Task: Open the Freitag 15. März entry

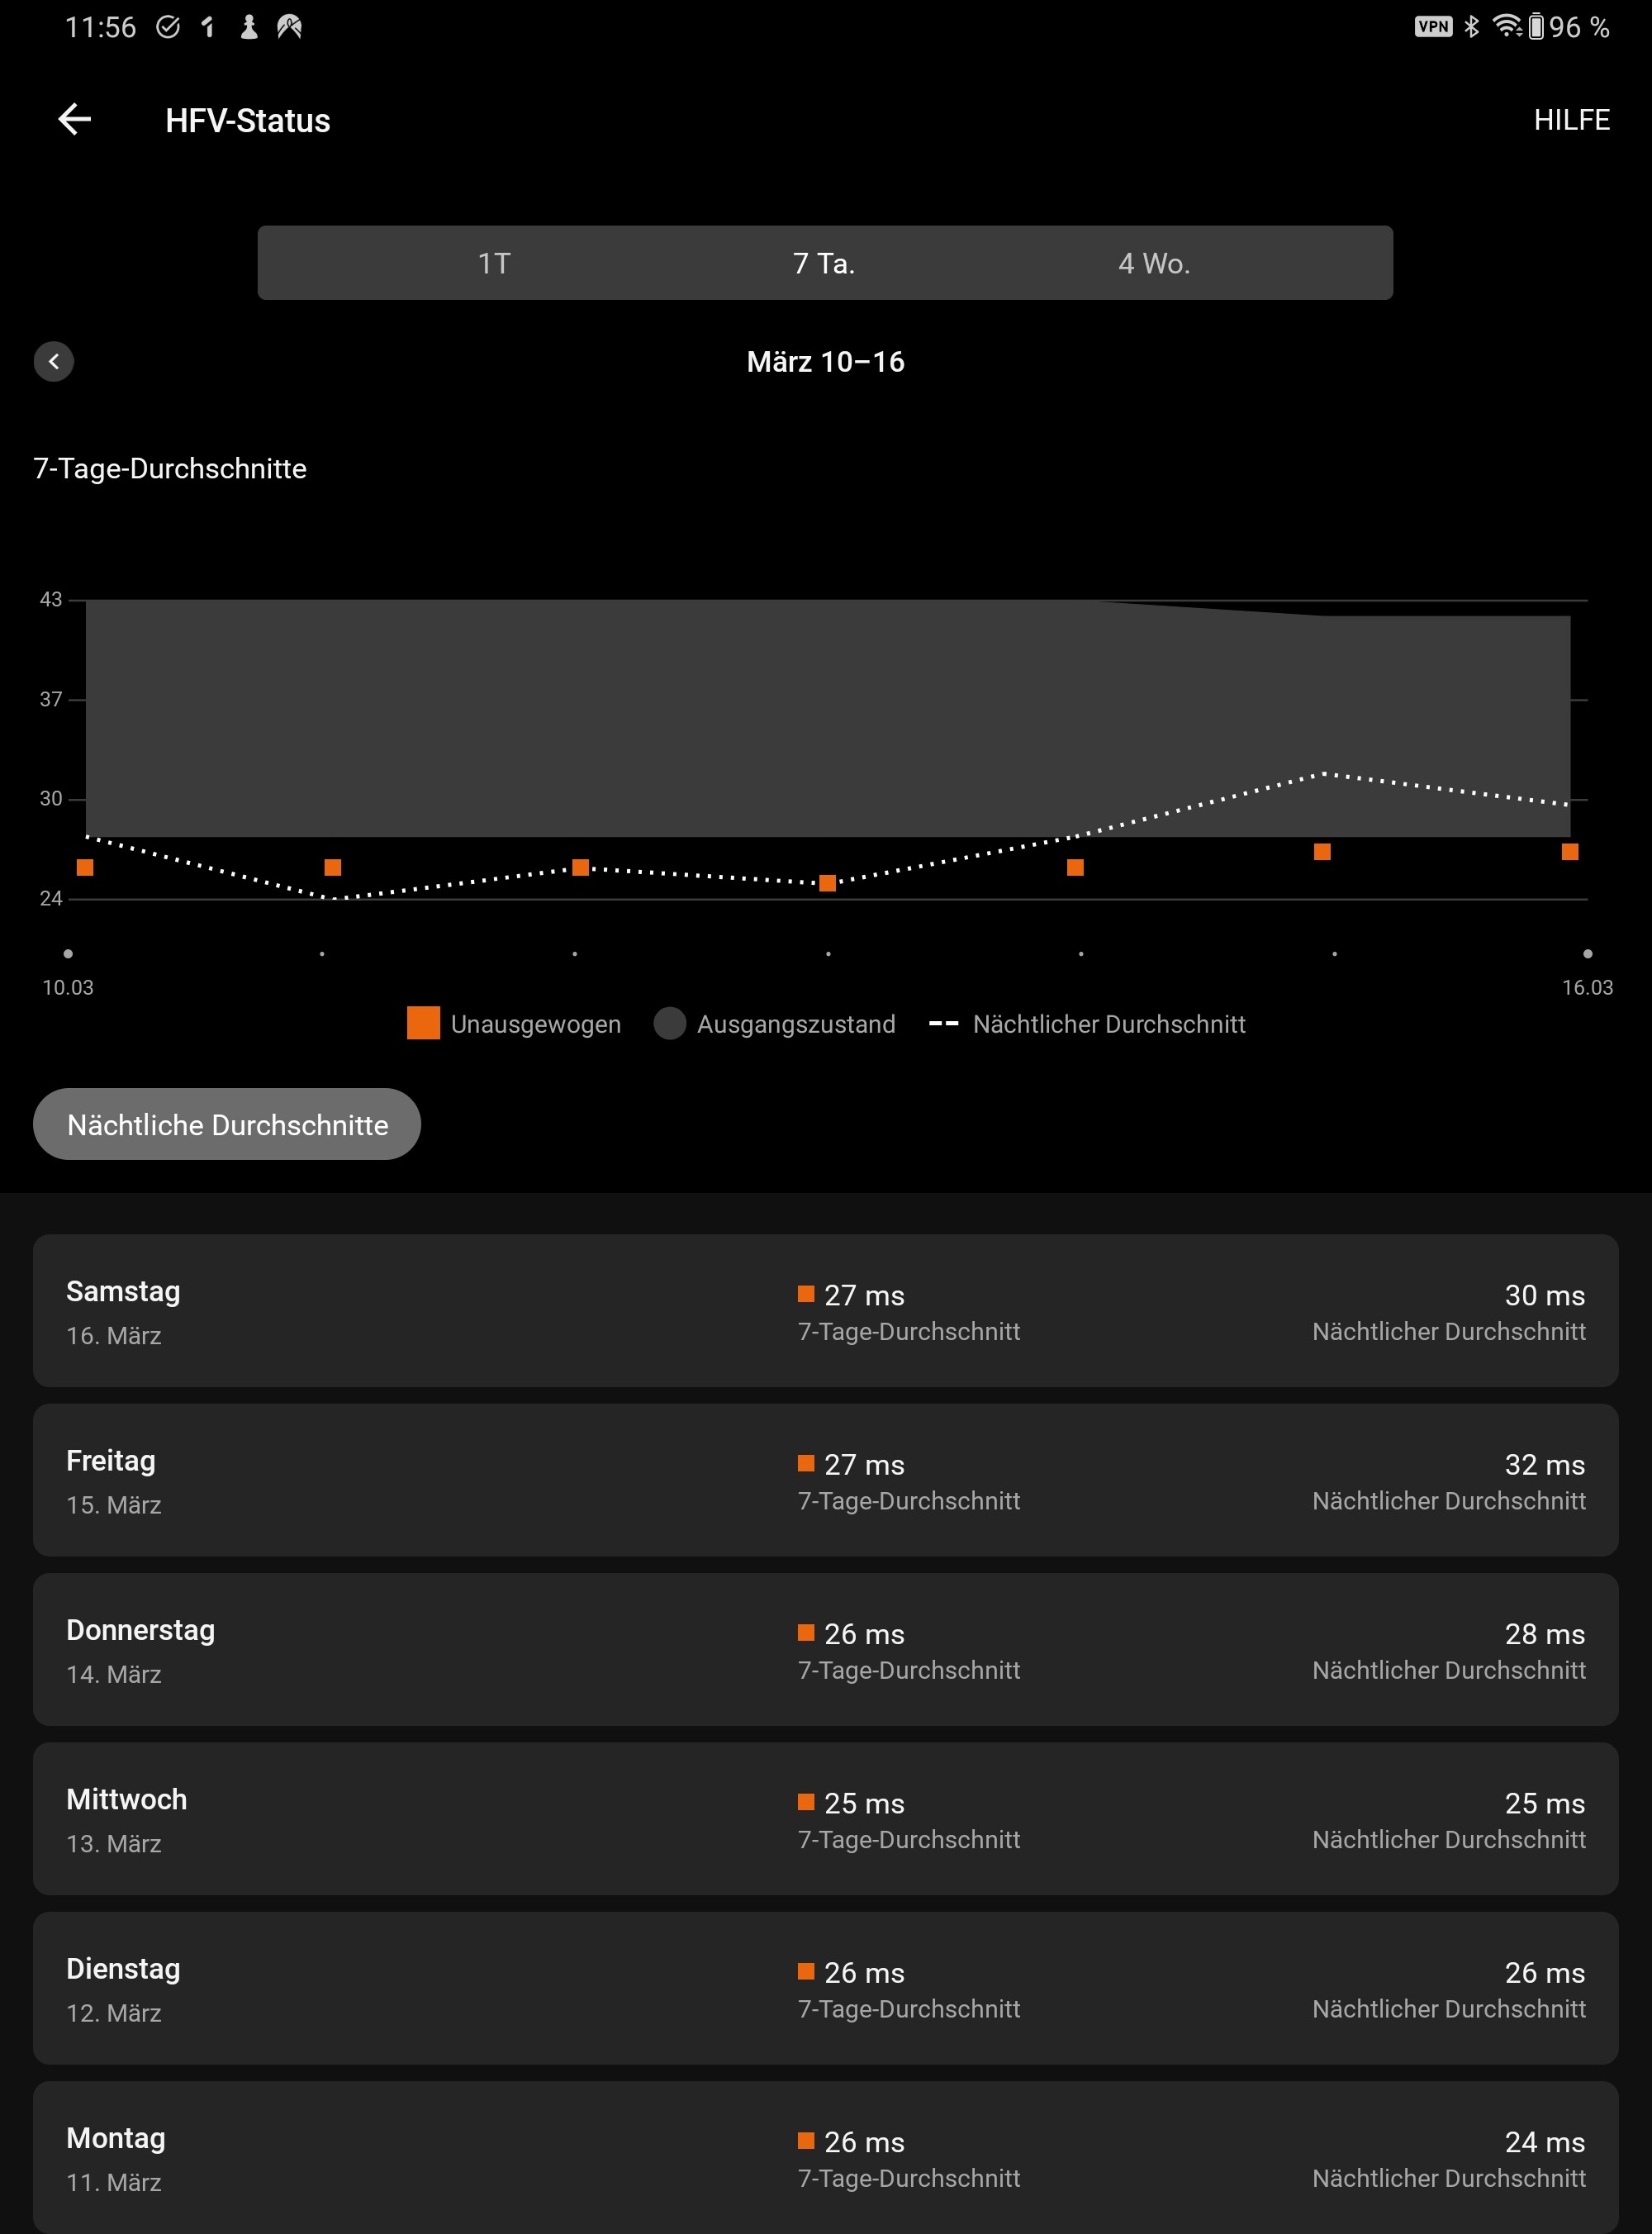Action: [x=826, y=1480]
